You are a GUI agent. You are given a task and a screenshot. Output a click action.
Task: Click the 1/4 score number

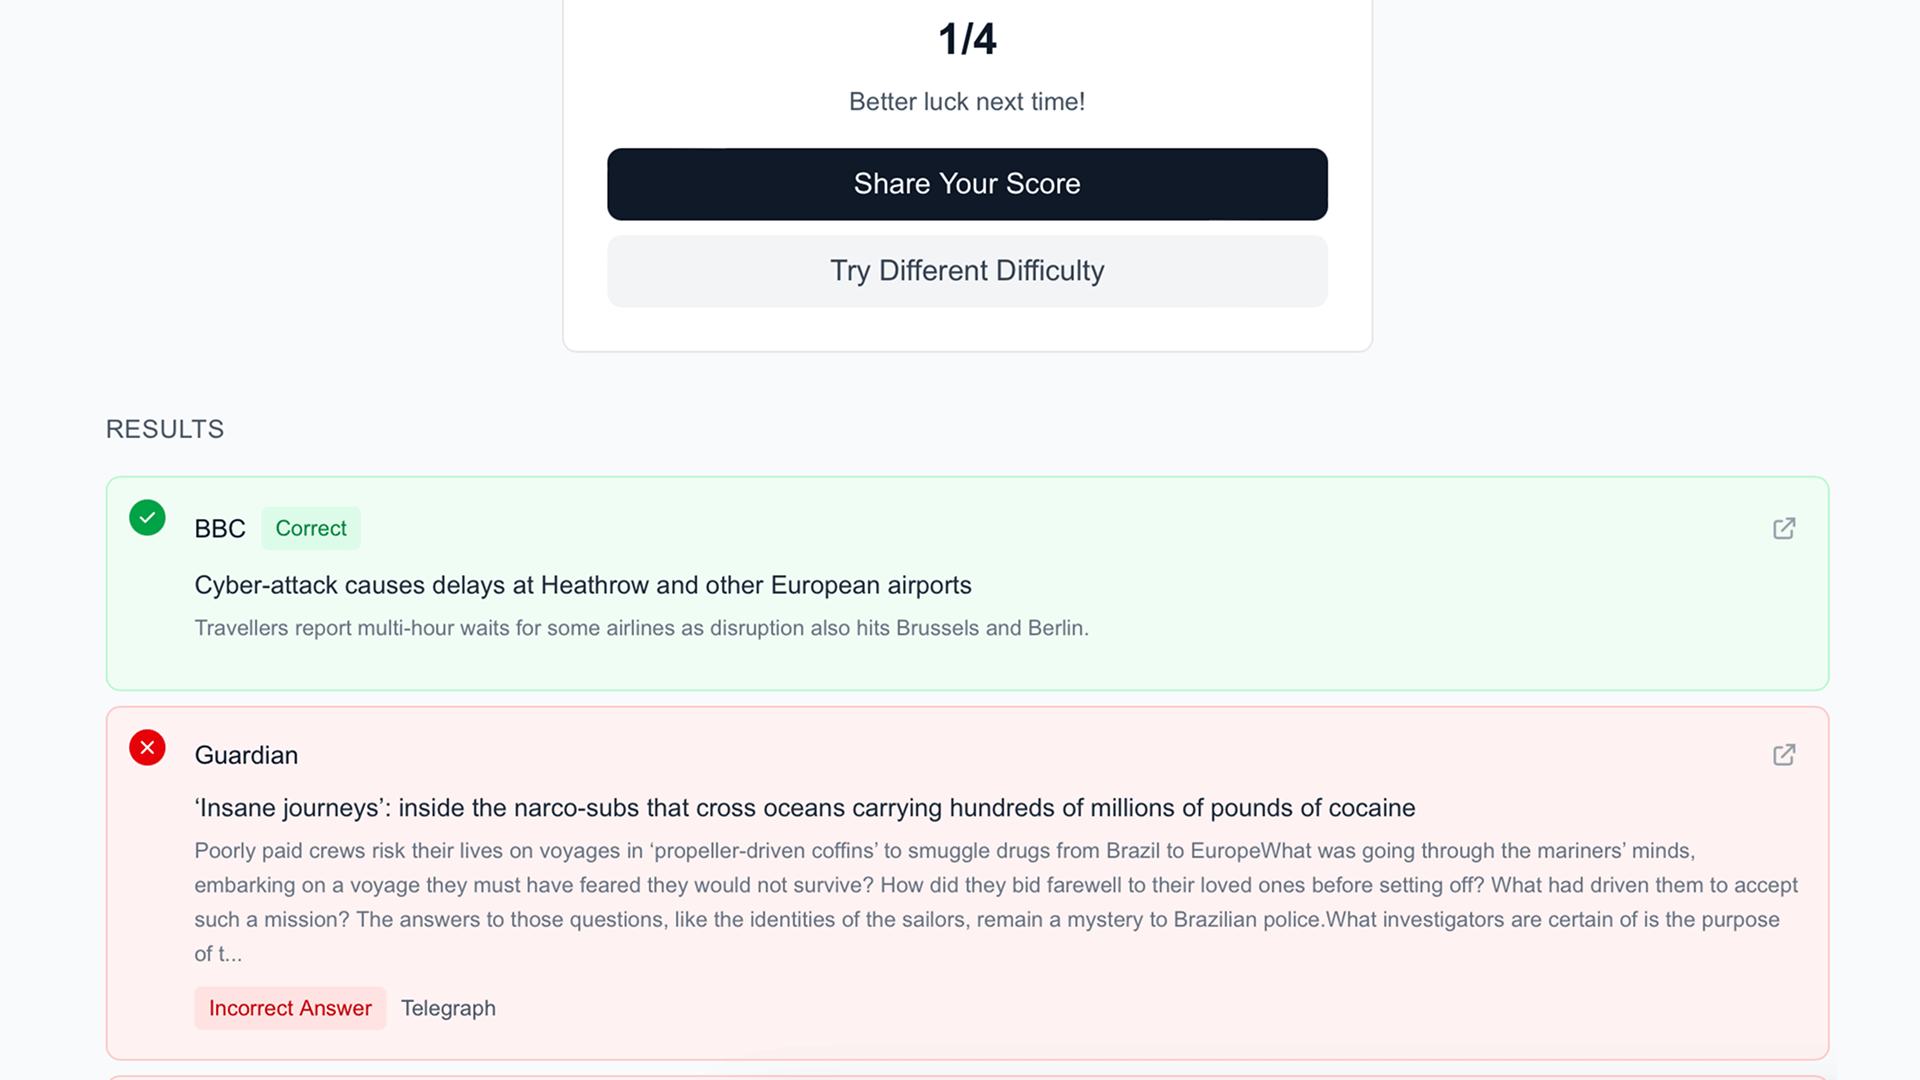967,40
